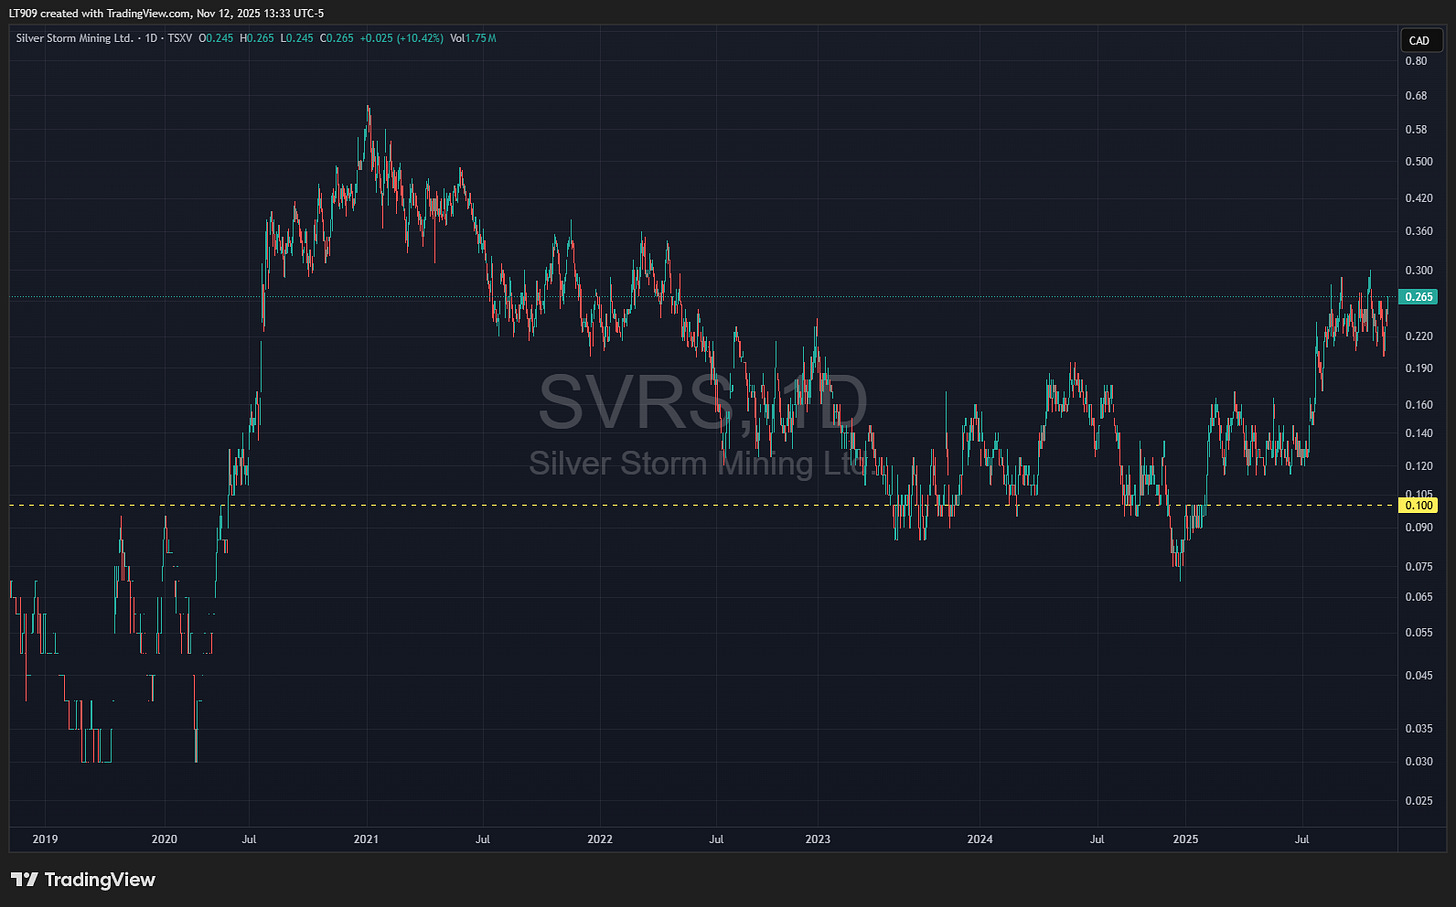Click the 0.120 price axis label

point(1419,466)
